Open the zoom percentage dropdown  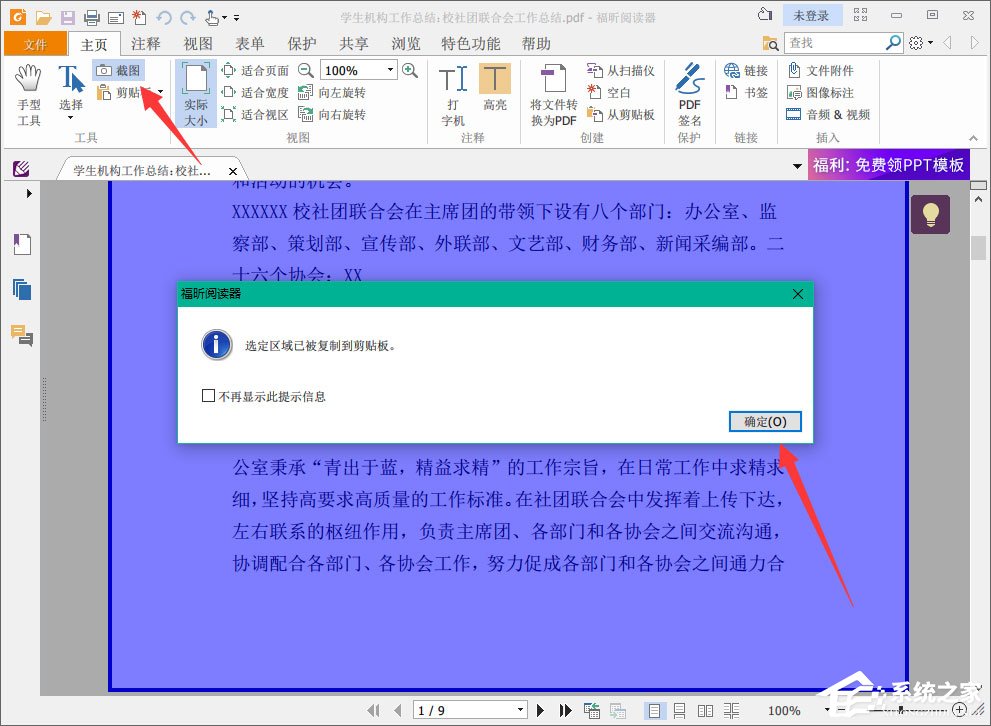pos(388,70)
